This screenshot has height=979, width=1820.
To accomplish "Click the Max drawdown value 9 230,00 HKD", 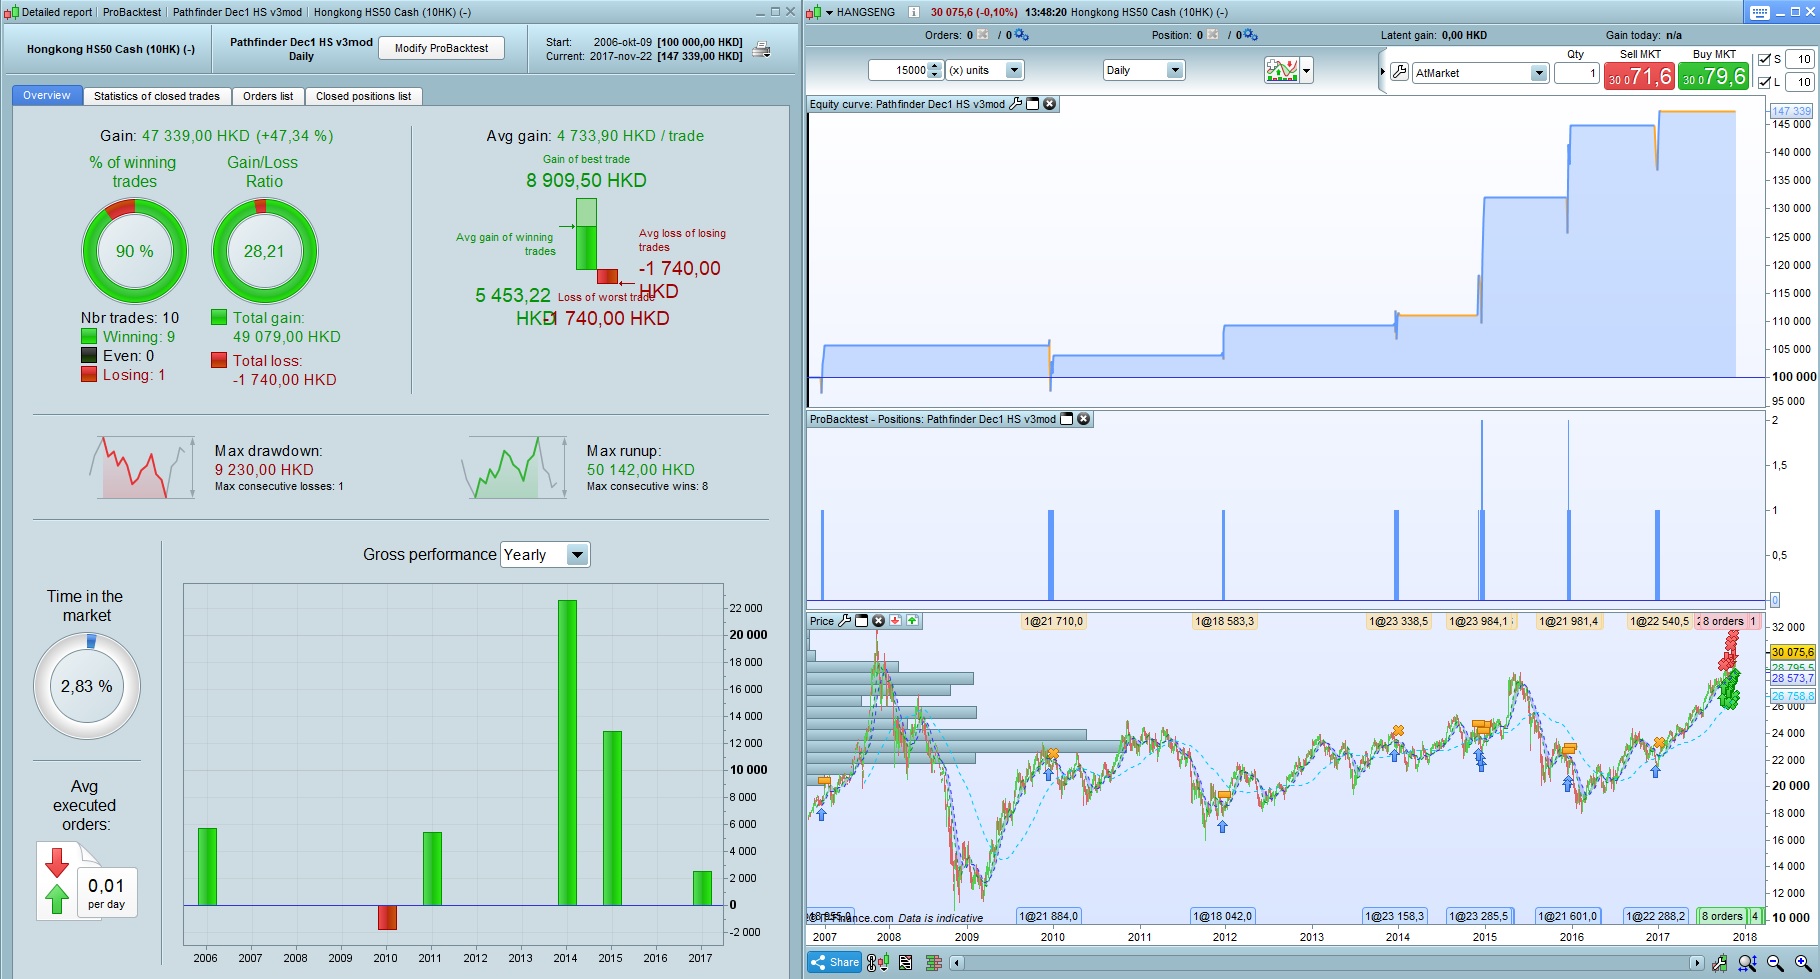I will [x=264, y=470].
